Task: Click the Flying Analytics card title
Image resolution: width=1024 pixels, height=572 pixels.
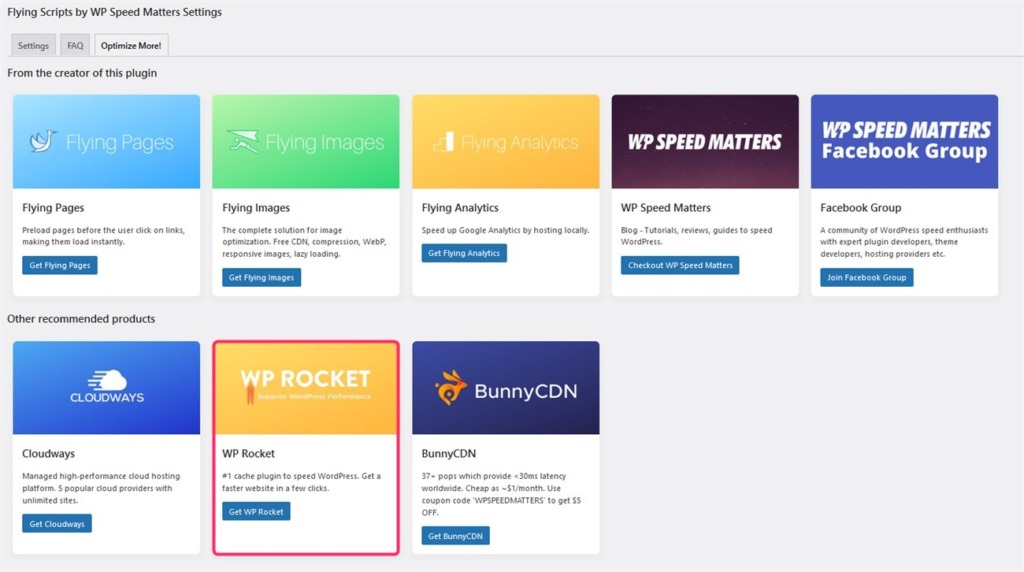Action: pos(460,208)
